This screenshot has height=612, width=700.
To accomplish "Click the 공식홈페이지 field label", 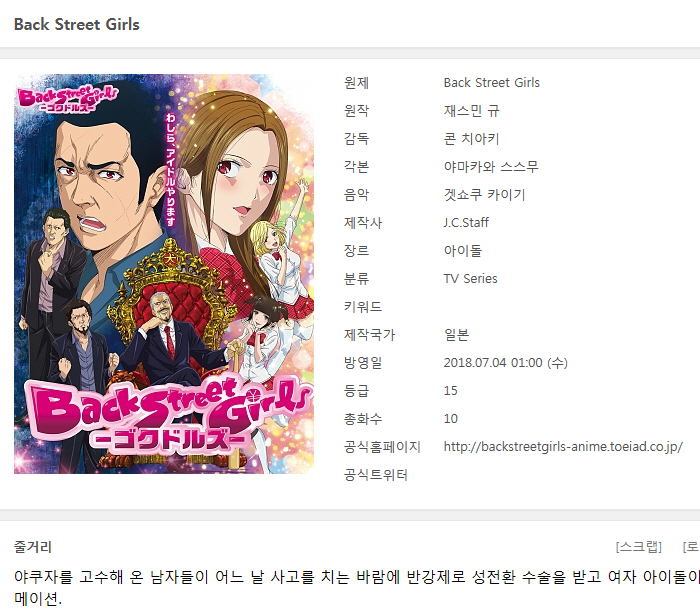I will [x=382, y=447].
